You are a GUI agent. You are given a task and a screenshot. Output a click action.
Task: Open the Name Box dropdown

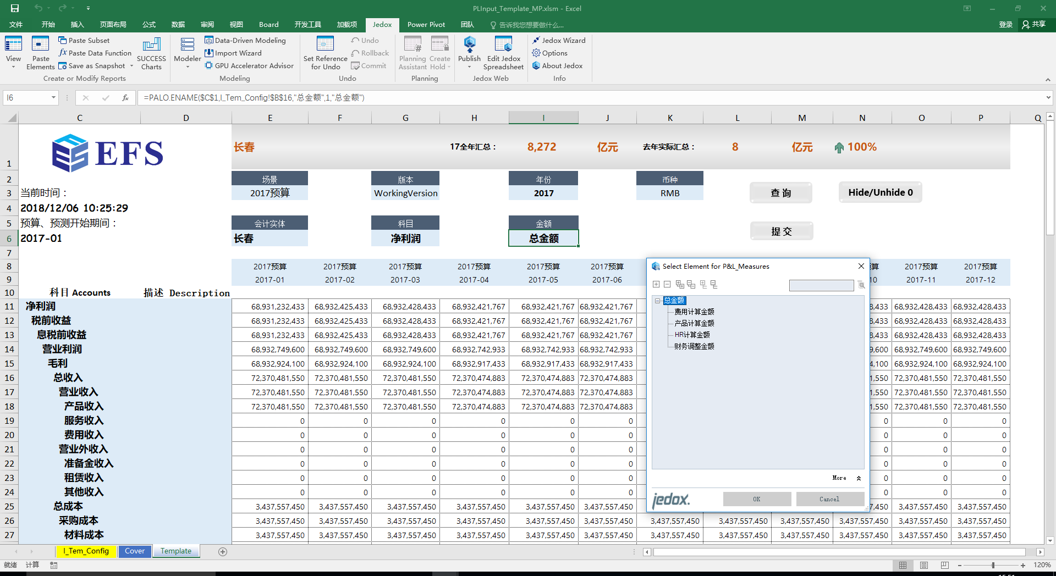click(53, 98)
